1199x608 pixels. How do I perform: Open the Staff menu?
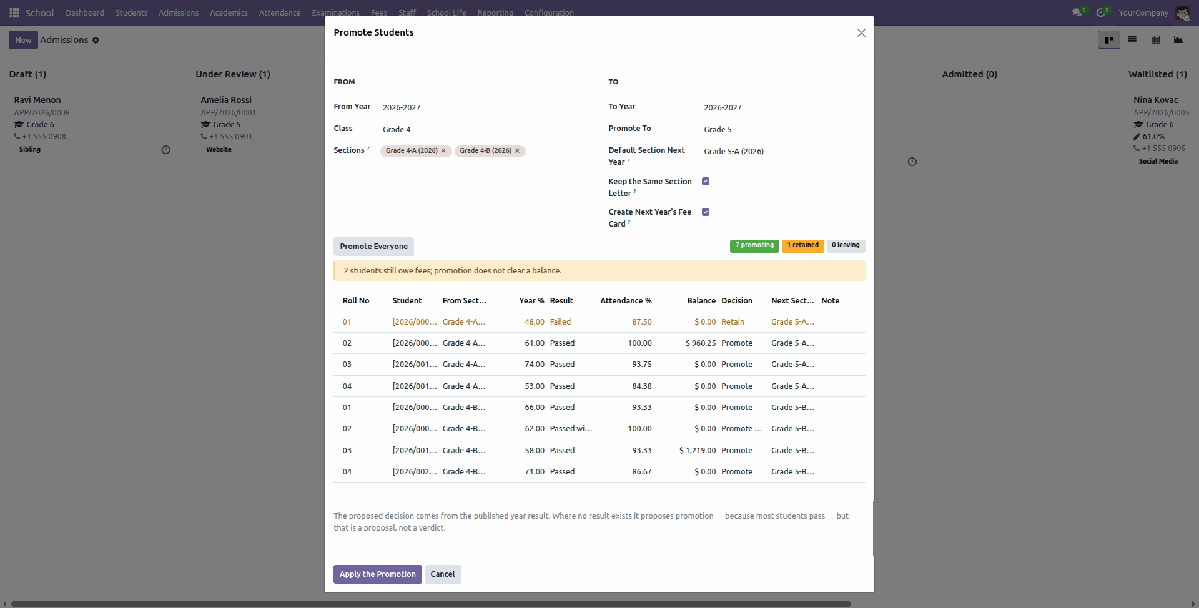tap(407, 13)
